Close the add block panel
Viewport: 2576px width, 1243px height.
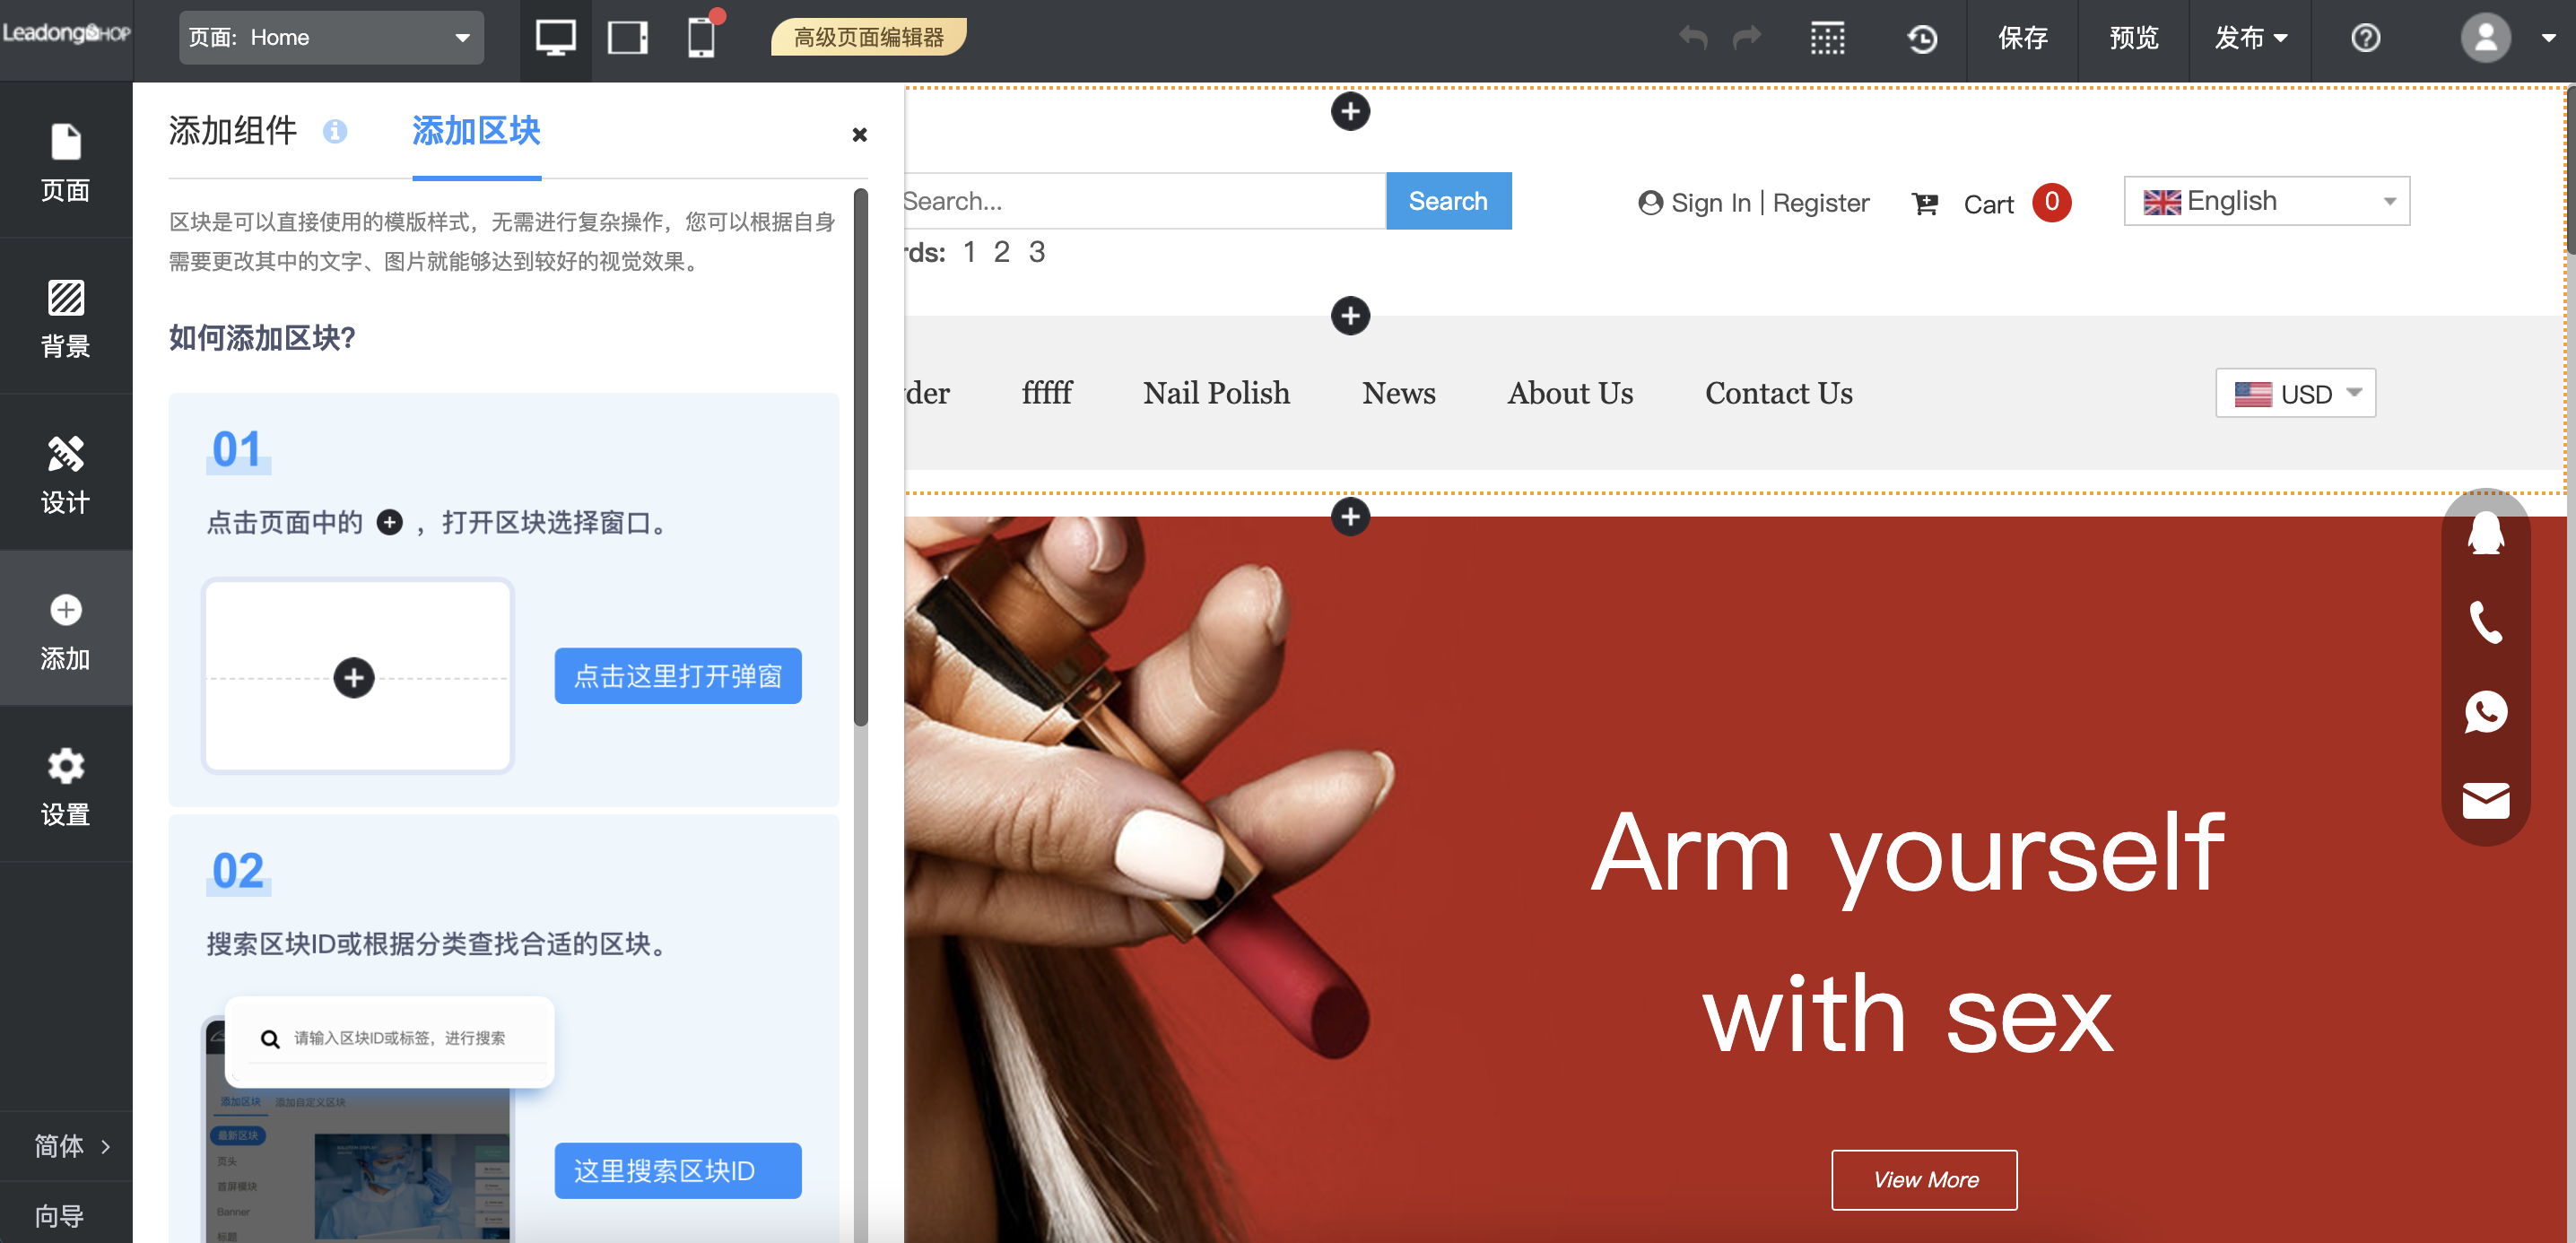859,134
